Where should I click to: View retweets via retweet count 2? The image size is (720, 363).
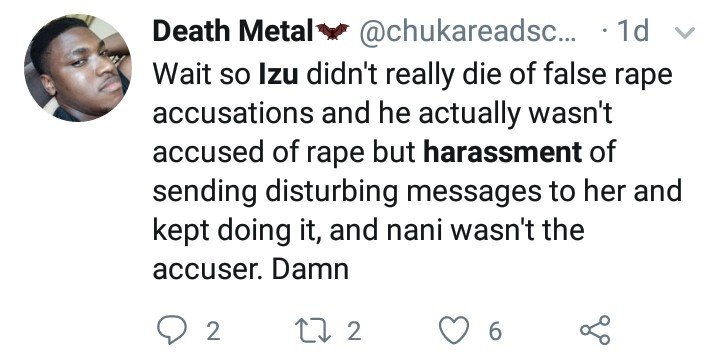[354, 331]
